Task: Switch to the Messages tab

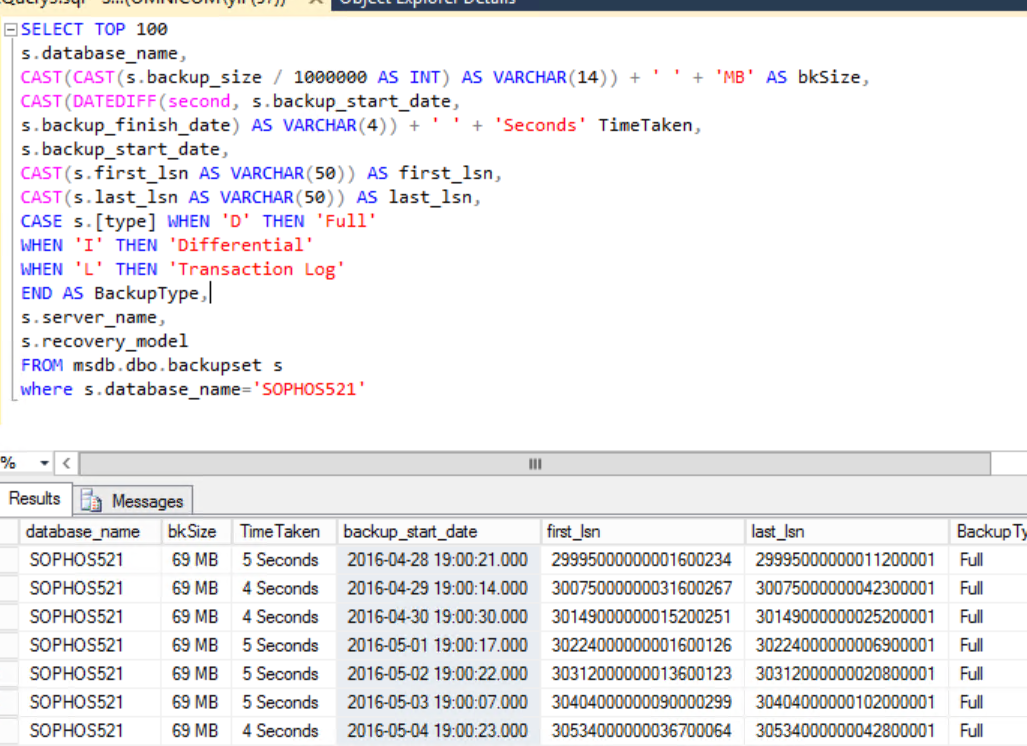Action: click(x=133, y=501)
